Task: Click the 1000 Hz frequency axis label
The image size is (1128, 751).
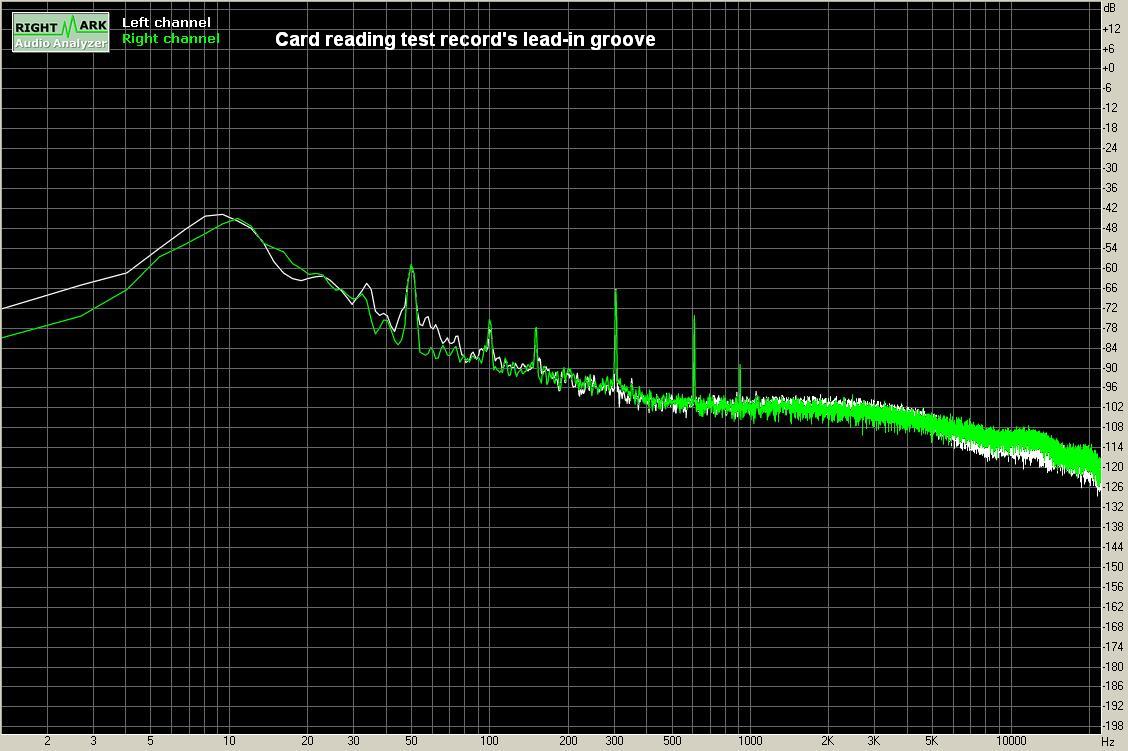Action: (750, 741)
